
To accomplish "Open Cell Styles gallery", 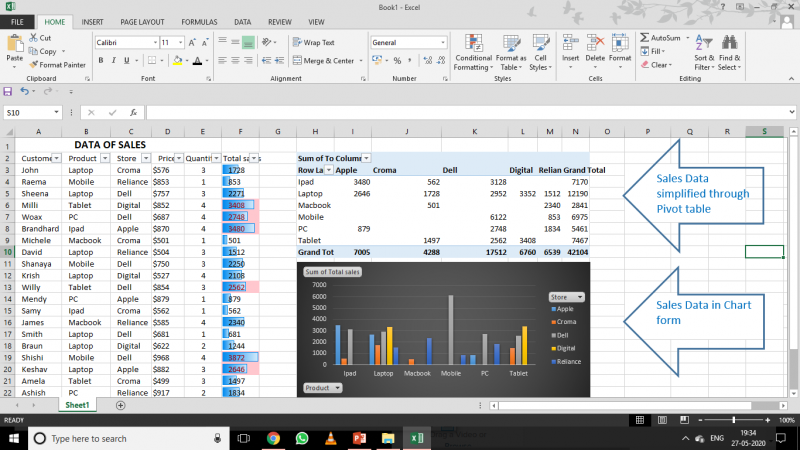I will (x=540, y=53).
